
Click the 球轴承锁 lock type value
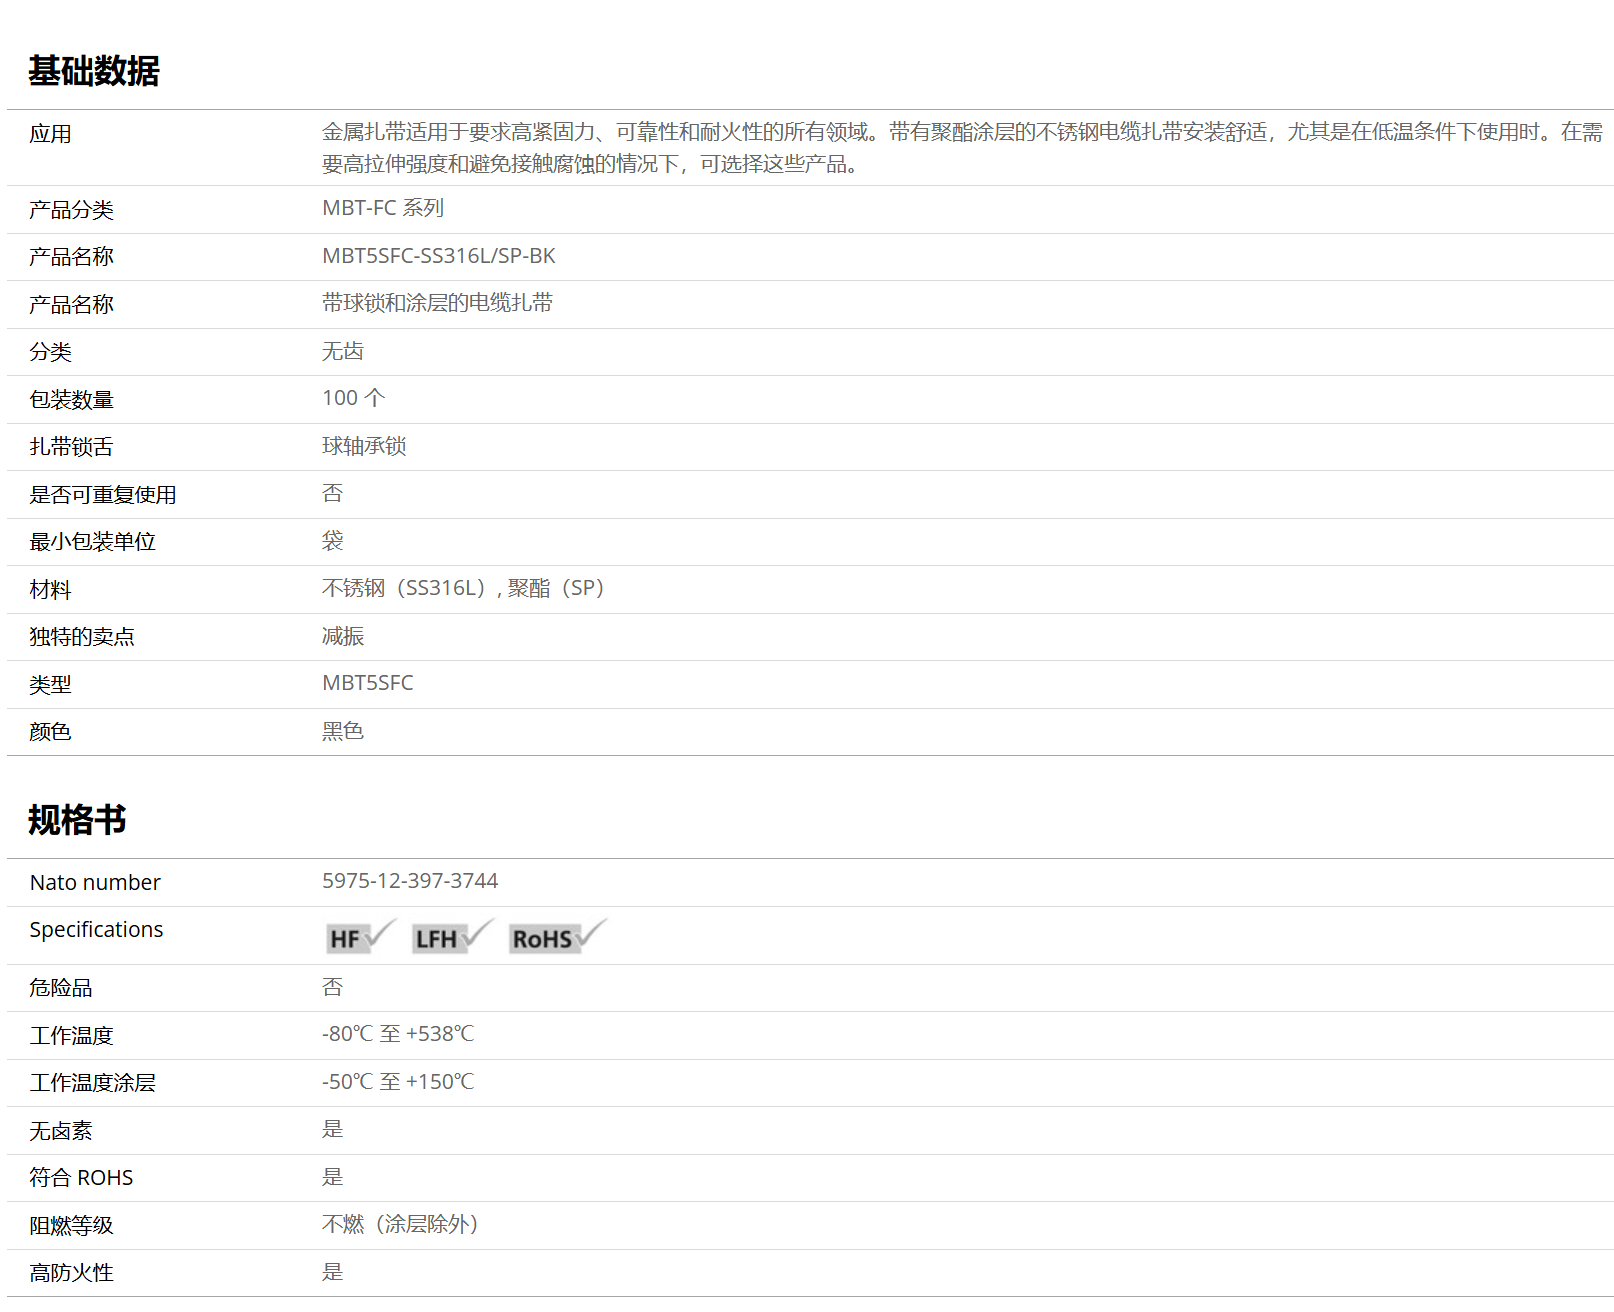(364, 446)
